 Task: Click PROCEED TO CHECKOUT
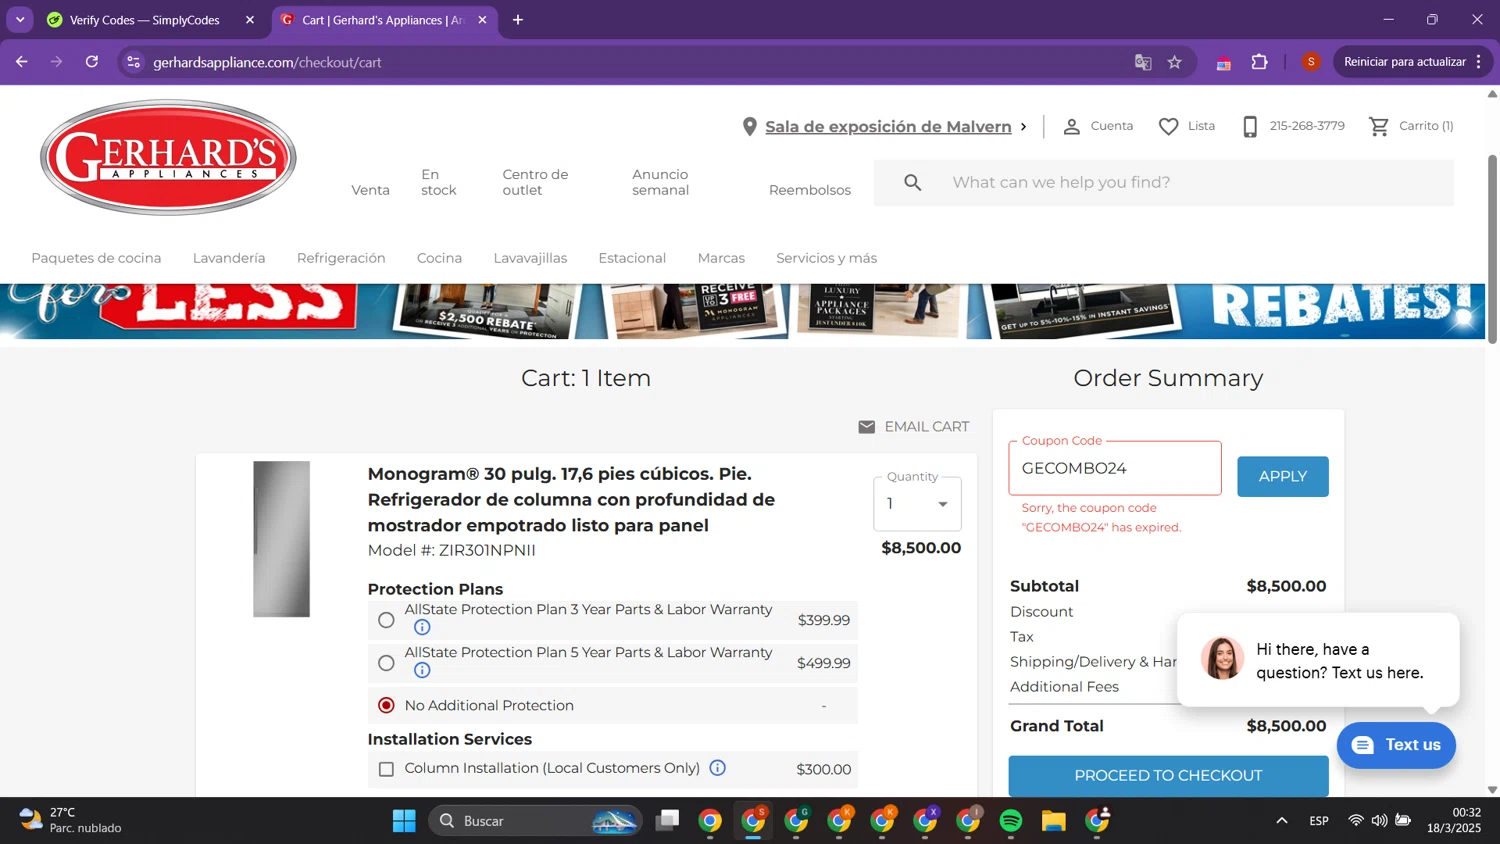[x=1168, y=775]
